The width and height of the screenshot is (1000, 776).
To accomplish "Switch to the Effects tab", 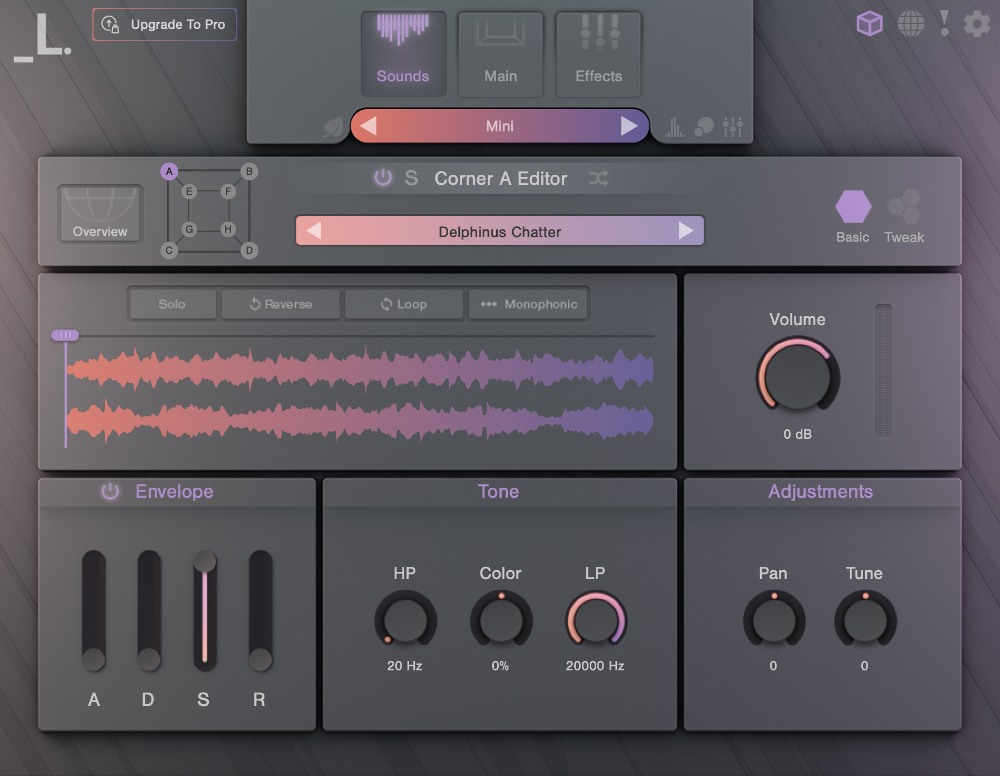I will click(597, 54).
